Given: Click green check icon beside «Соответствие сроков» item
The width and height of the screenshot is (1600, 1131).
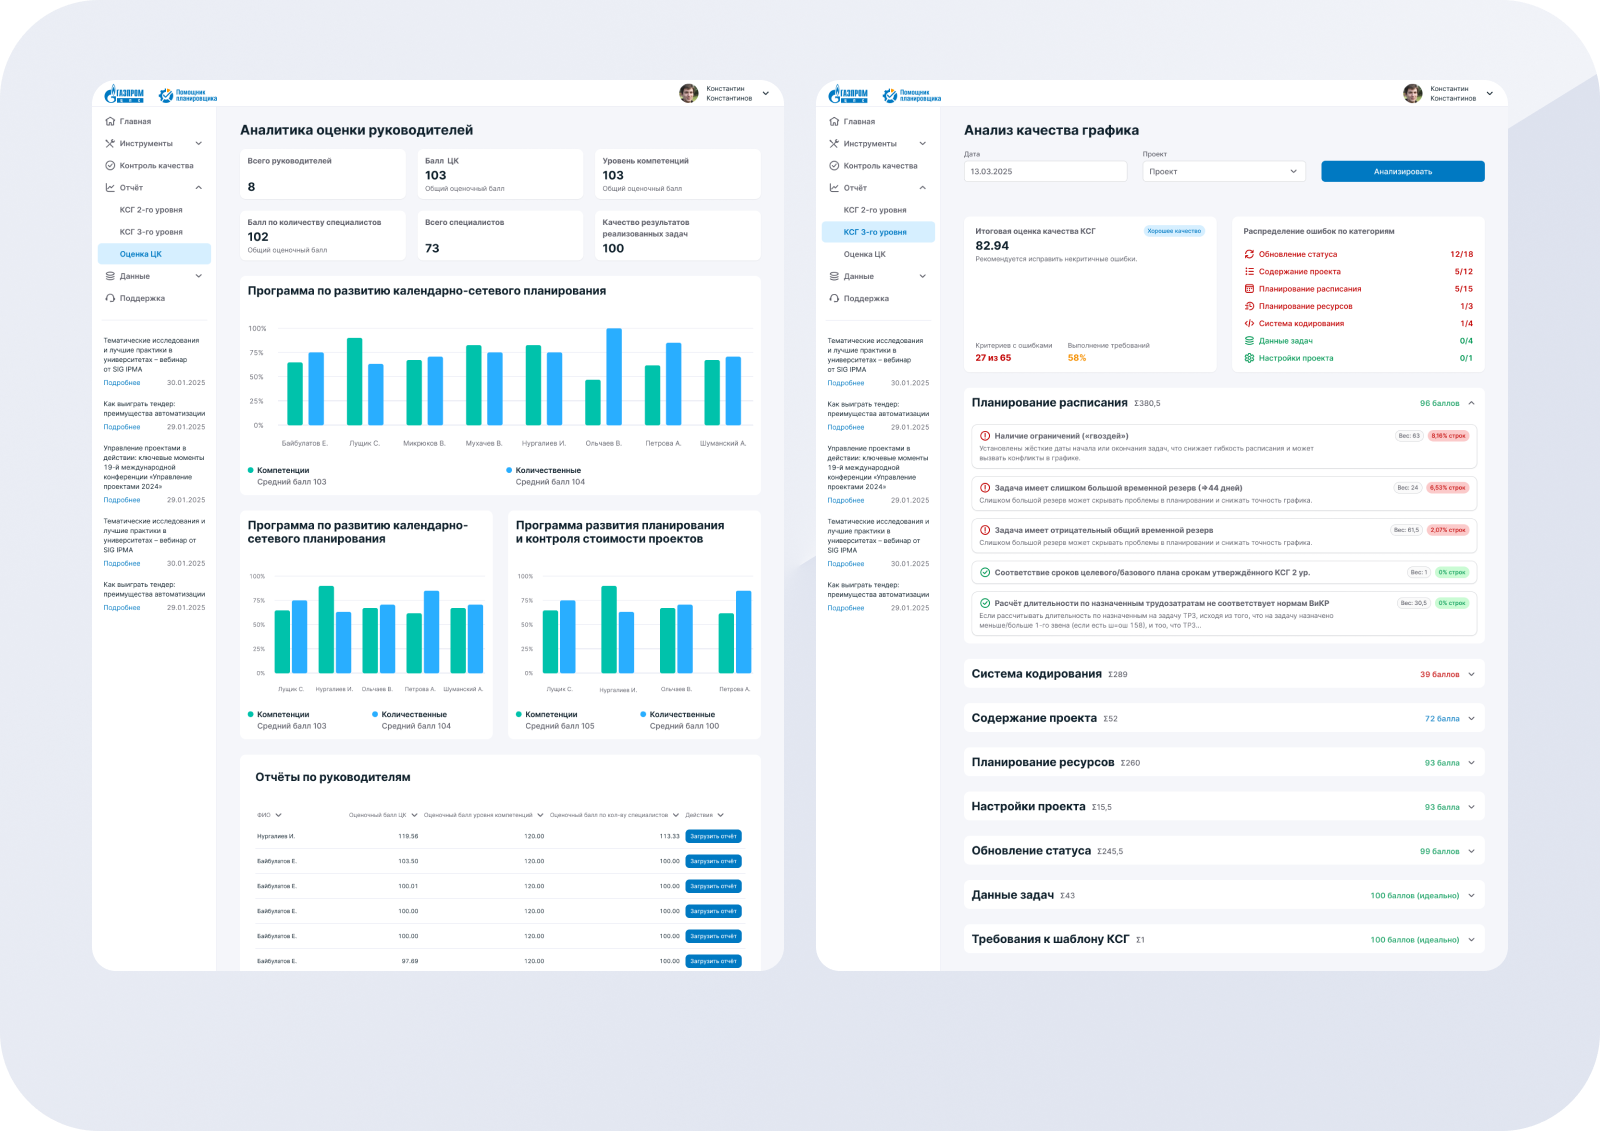Looking at the screenshot, I should pyautogui.click(x=985, y=573).
